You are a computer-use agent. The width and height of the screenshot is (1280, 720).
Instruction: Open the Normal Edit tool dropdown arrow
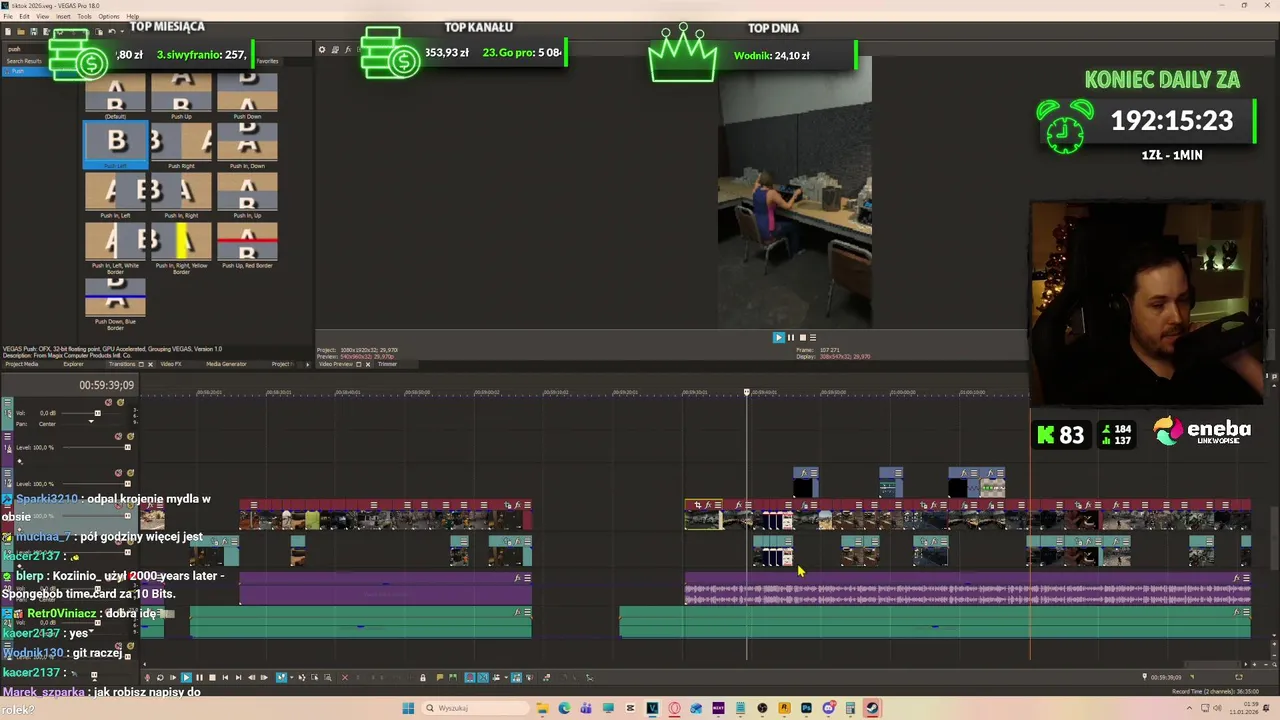[291, 677]
